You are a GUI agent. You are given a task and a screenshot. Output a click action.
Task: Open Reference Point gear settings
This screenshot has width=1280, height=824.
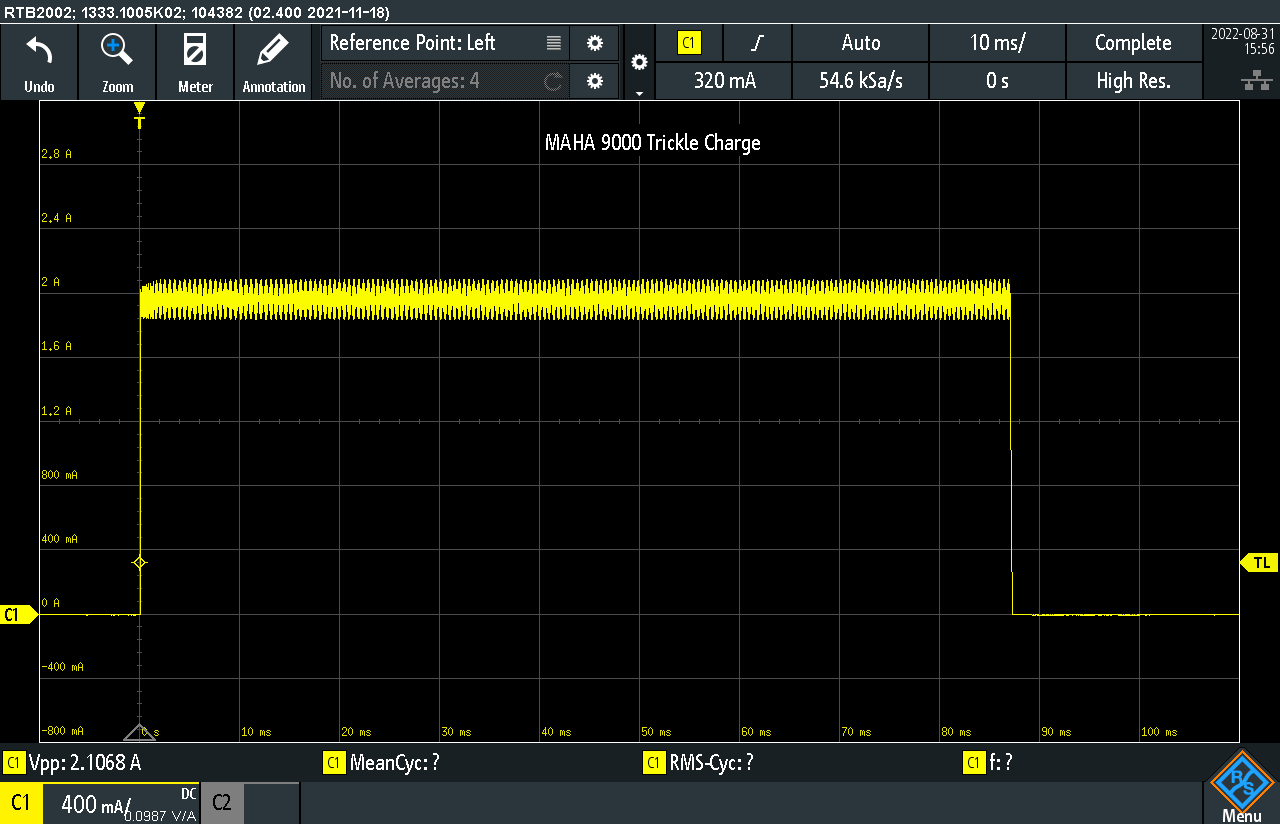[595, 43]
